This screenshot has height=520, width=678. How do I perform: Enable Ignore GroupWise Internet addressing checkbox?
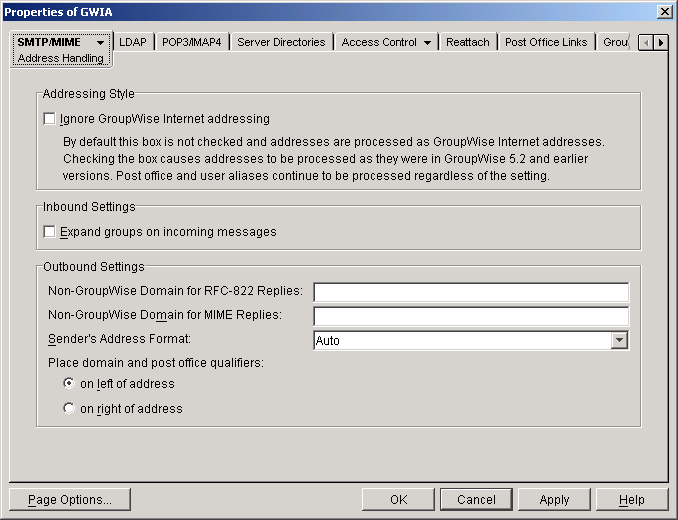(x=50, y=119)
